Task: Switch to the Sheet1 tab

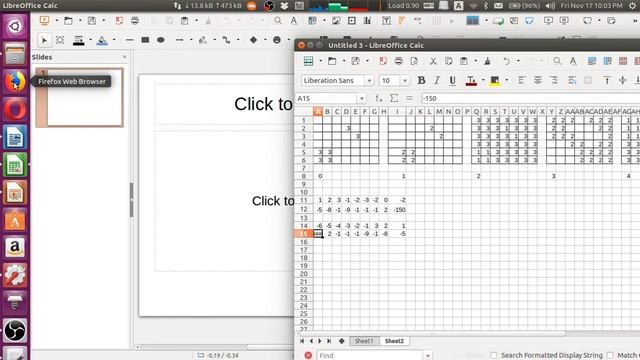Action: click(364, 341)
